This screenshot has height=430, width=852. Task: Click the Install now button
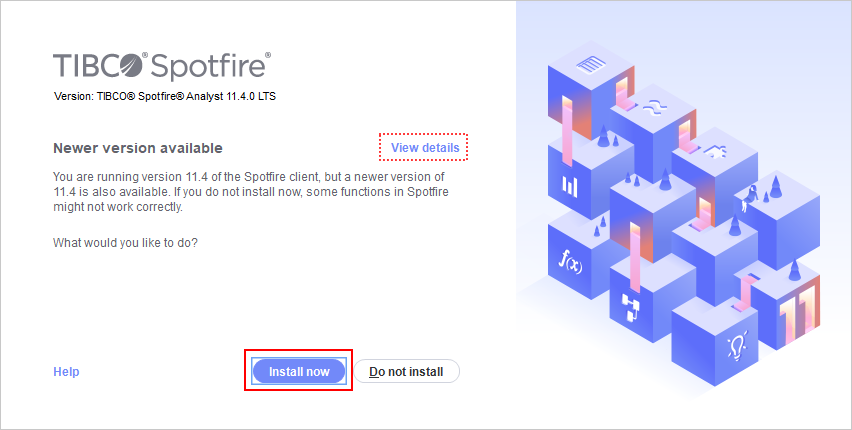pos(299,372)
